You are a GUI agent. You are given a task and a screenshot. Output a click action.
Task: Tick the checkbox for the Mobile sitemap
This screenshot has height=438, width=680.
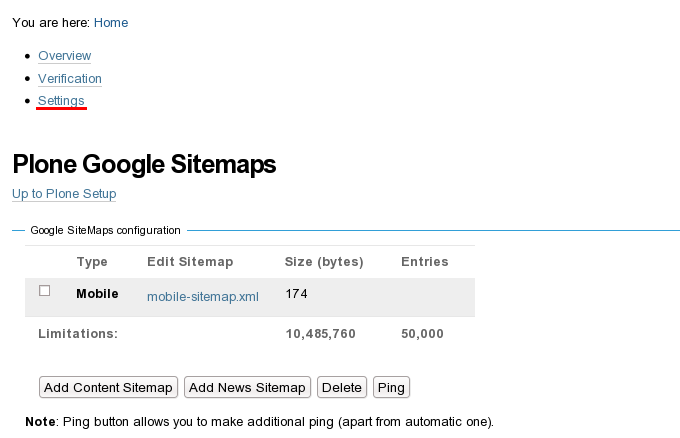pos(45,291)
